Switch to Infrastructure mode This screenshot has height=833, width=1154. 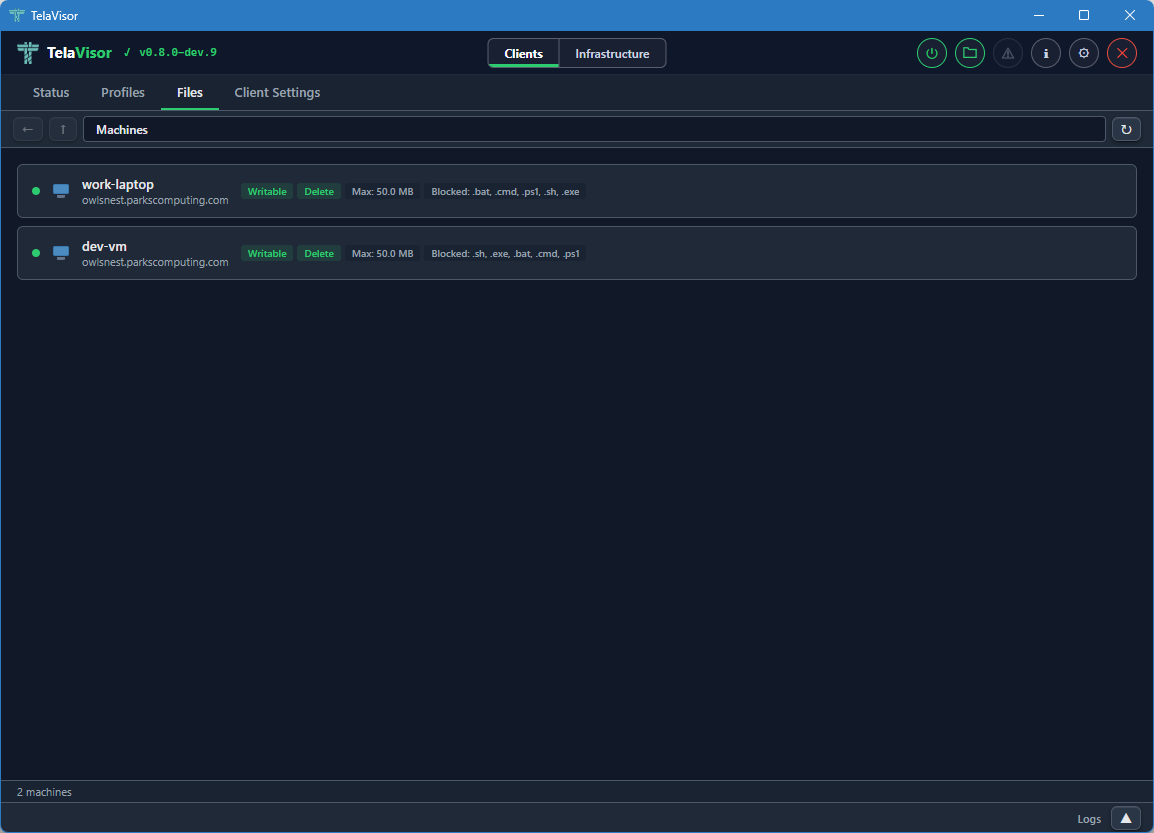pyautogui.click(x=612, y=54)
